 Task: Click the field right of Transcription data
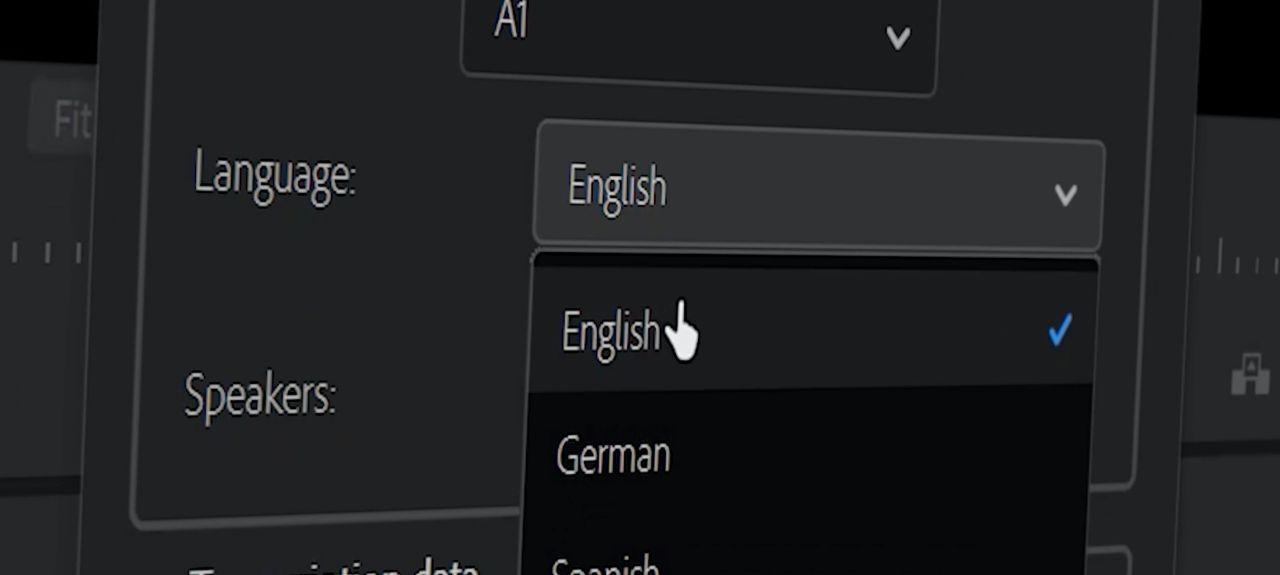[x=1108, y=562]
